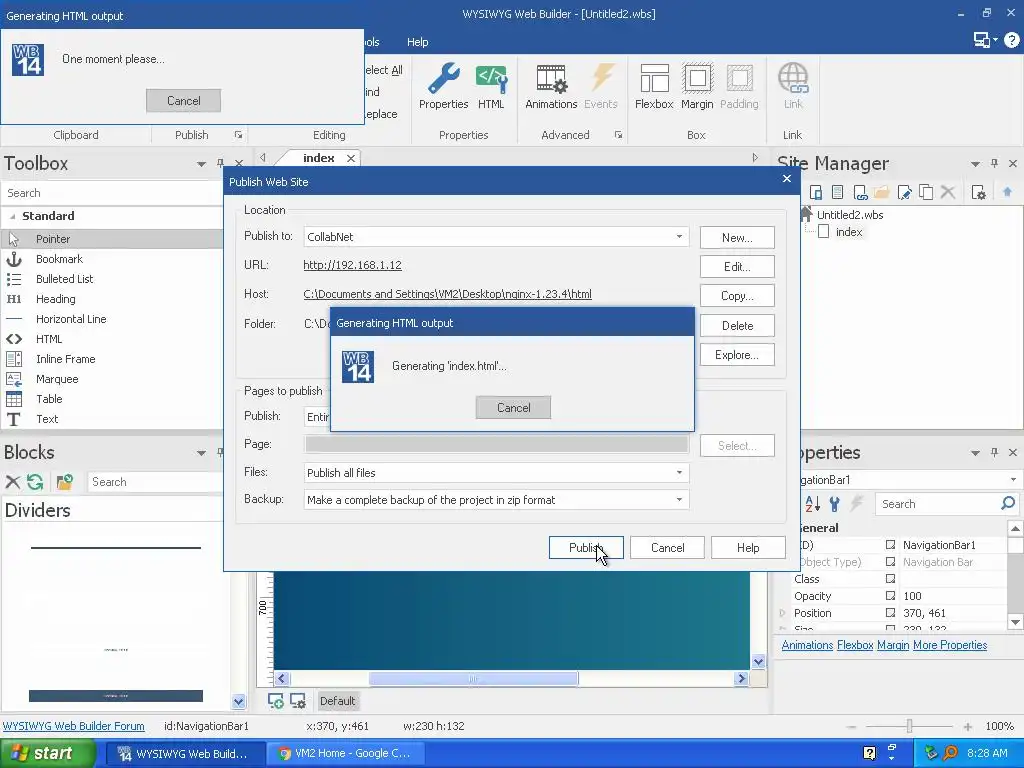Toggle the Object Type property marker box
1024x768 pixels.
(x=890, y=562)
